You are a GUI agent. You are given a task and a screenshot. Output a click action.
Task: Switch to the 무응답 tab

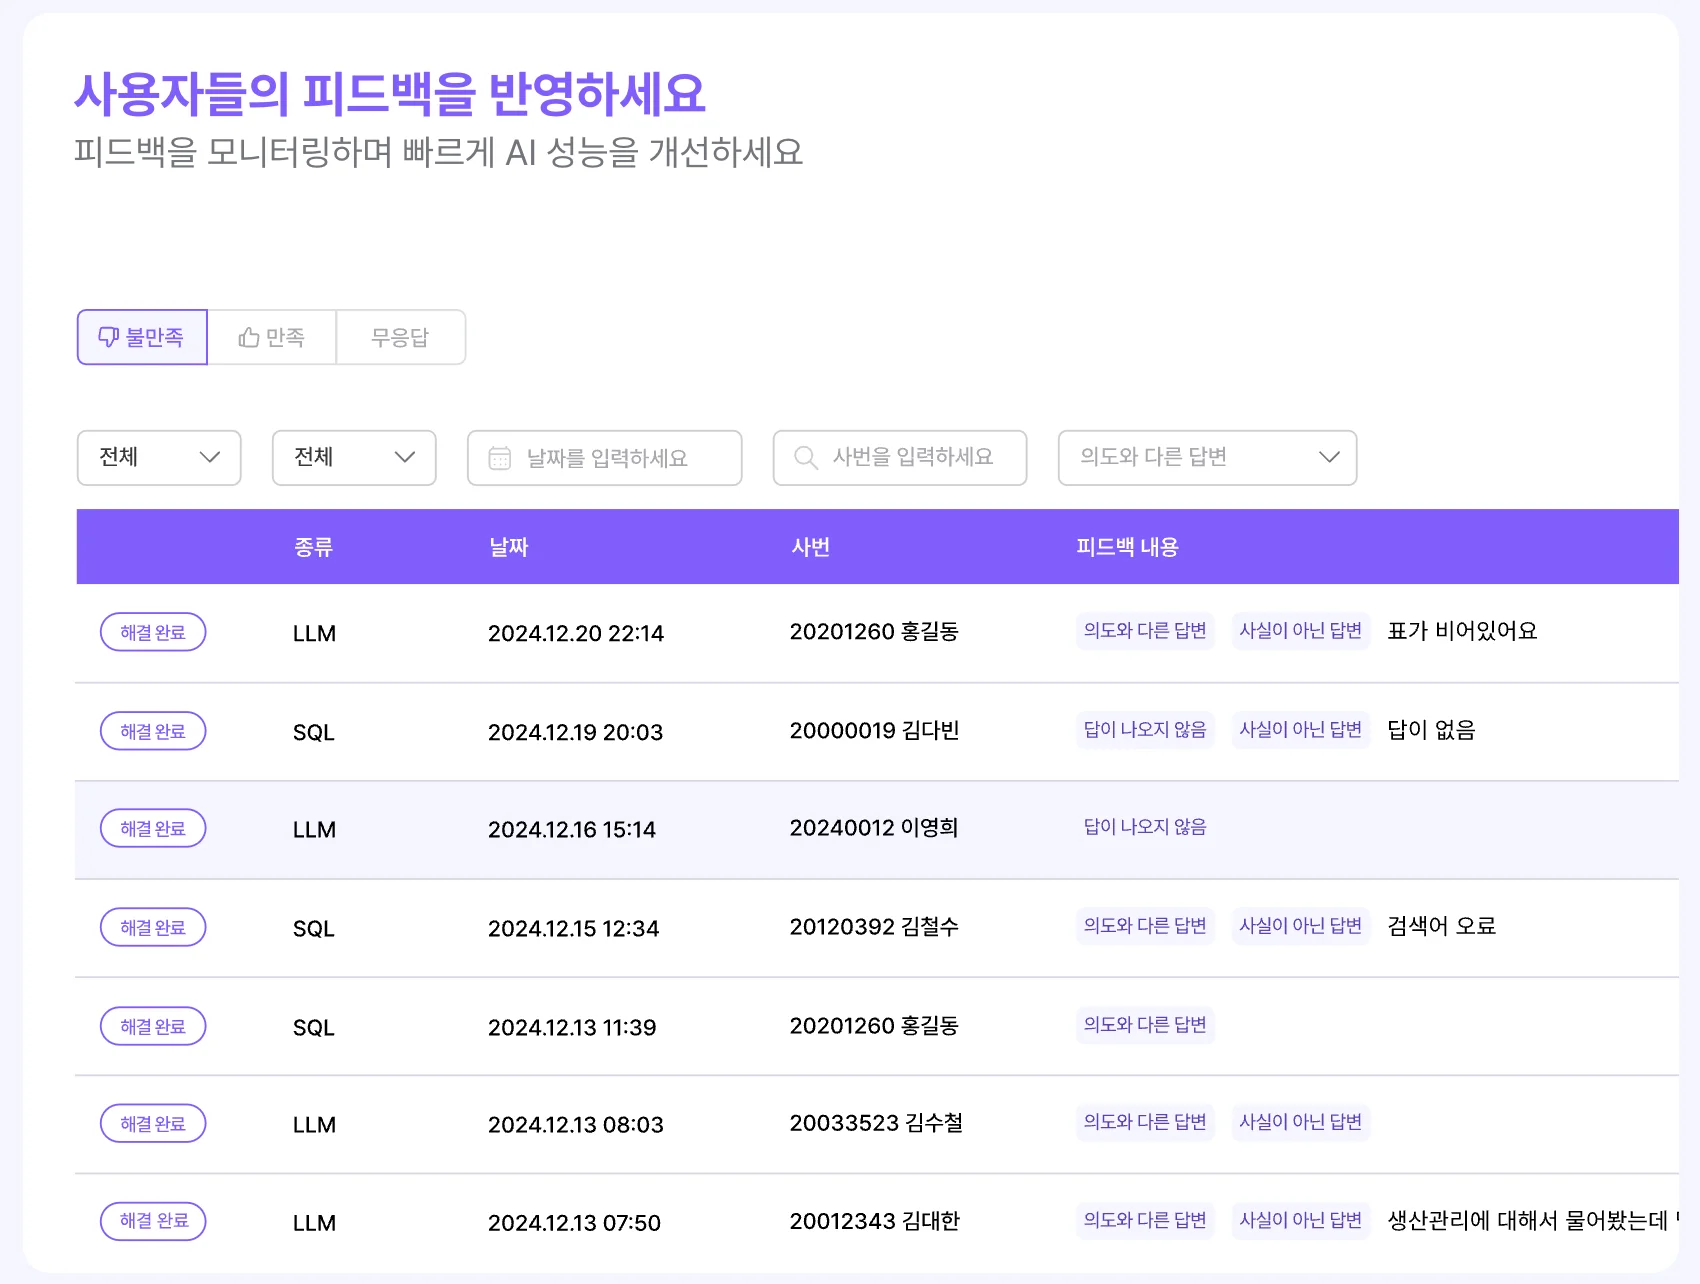(400, 337)
